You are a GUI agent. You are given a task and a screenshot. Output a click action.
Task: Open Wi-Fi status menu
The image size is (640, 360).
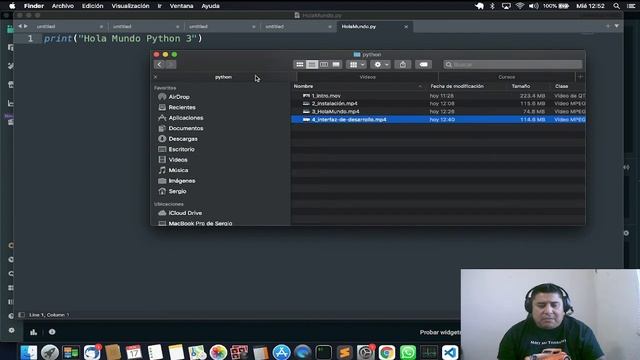[x=520, y=6]
